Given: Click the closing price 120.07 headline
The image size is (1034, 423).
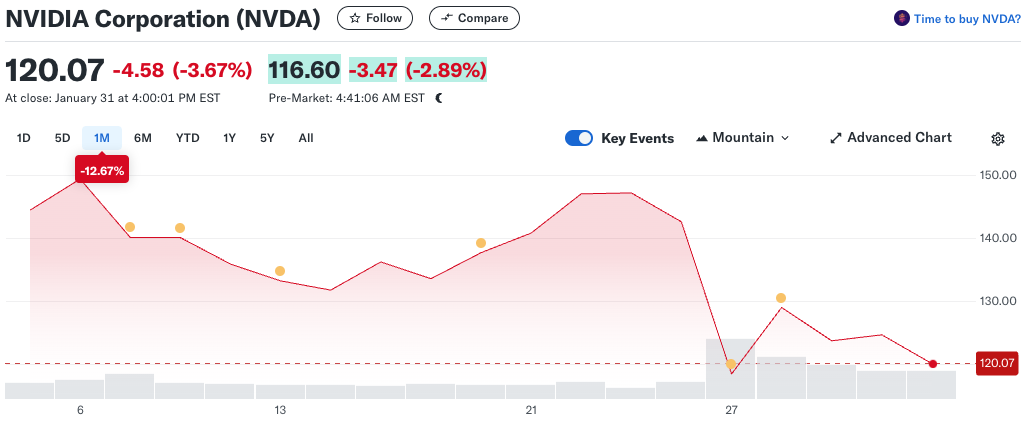Looking at the screenshot, I should pyautogui.click(x=55, y=70).
